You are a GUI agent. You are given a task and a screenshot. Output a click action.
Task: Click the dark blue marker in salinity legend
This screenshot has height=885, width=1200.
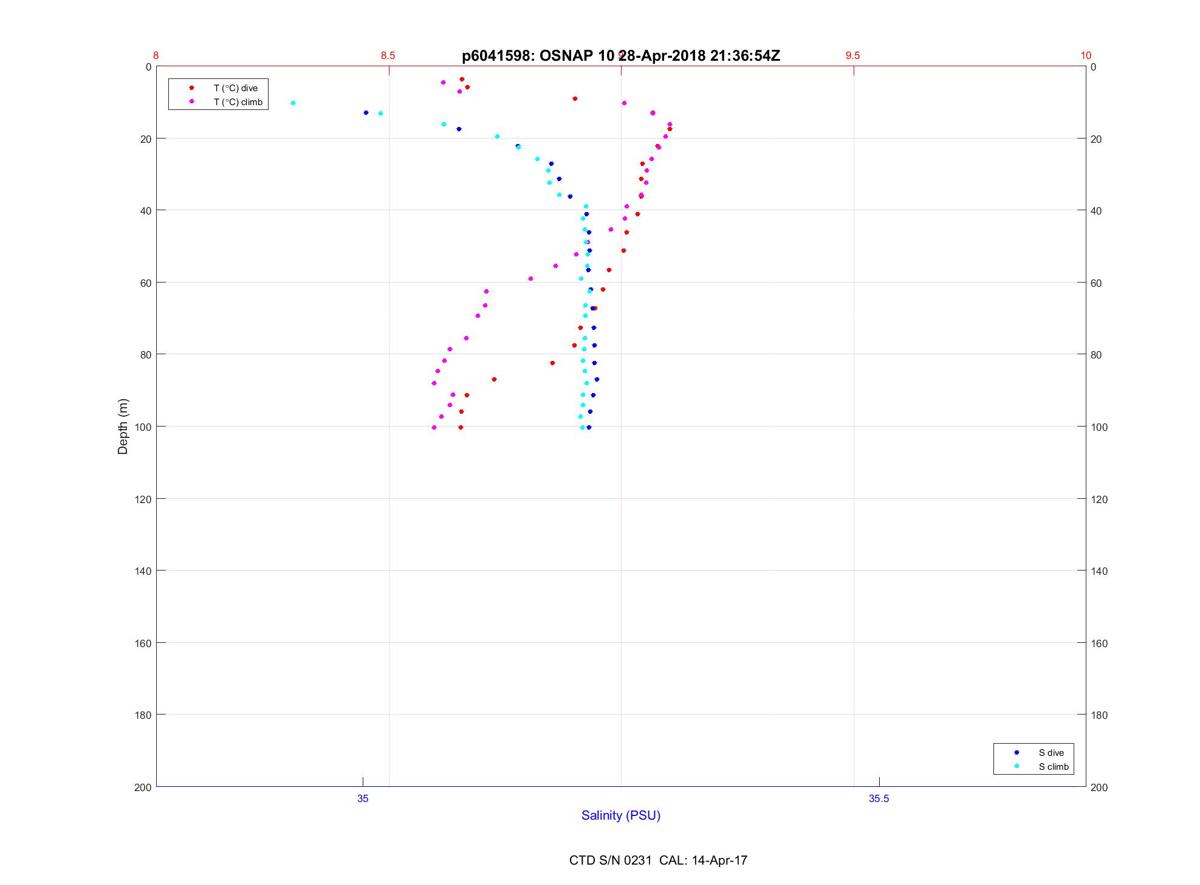click(x=1016, y=752)
